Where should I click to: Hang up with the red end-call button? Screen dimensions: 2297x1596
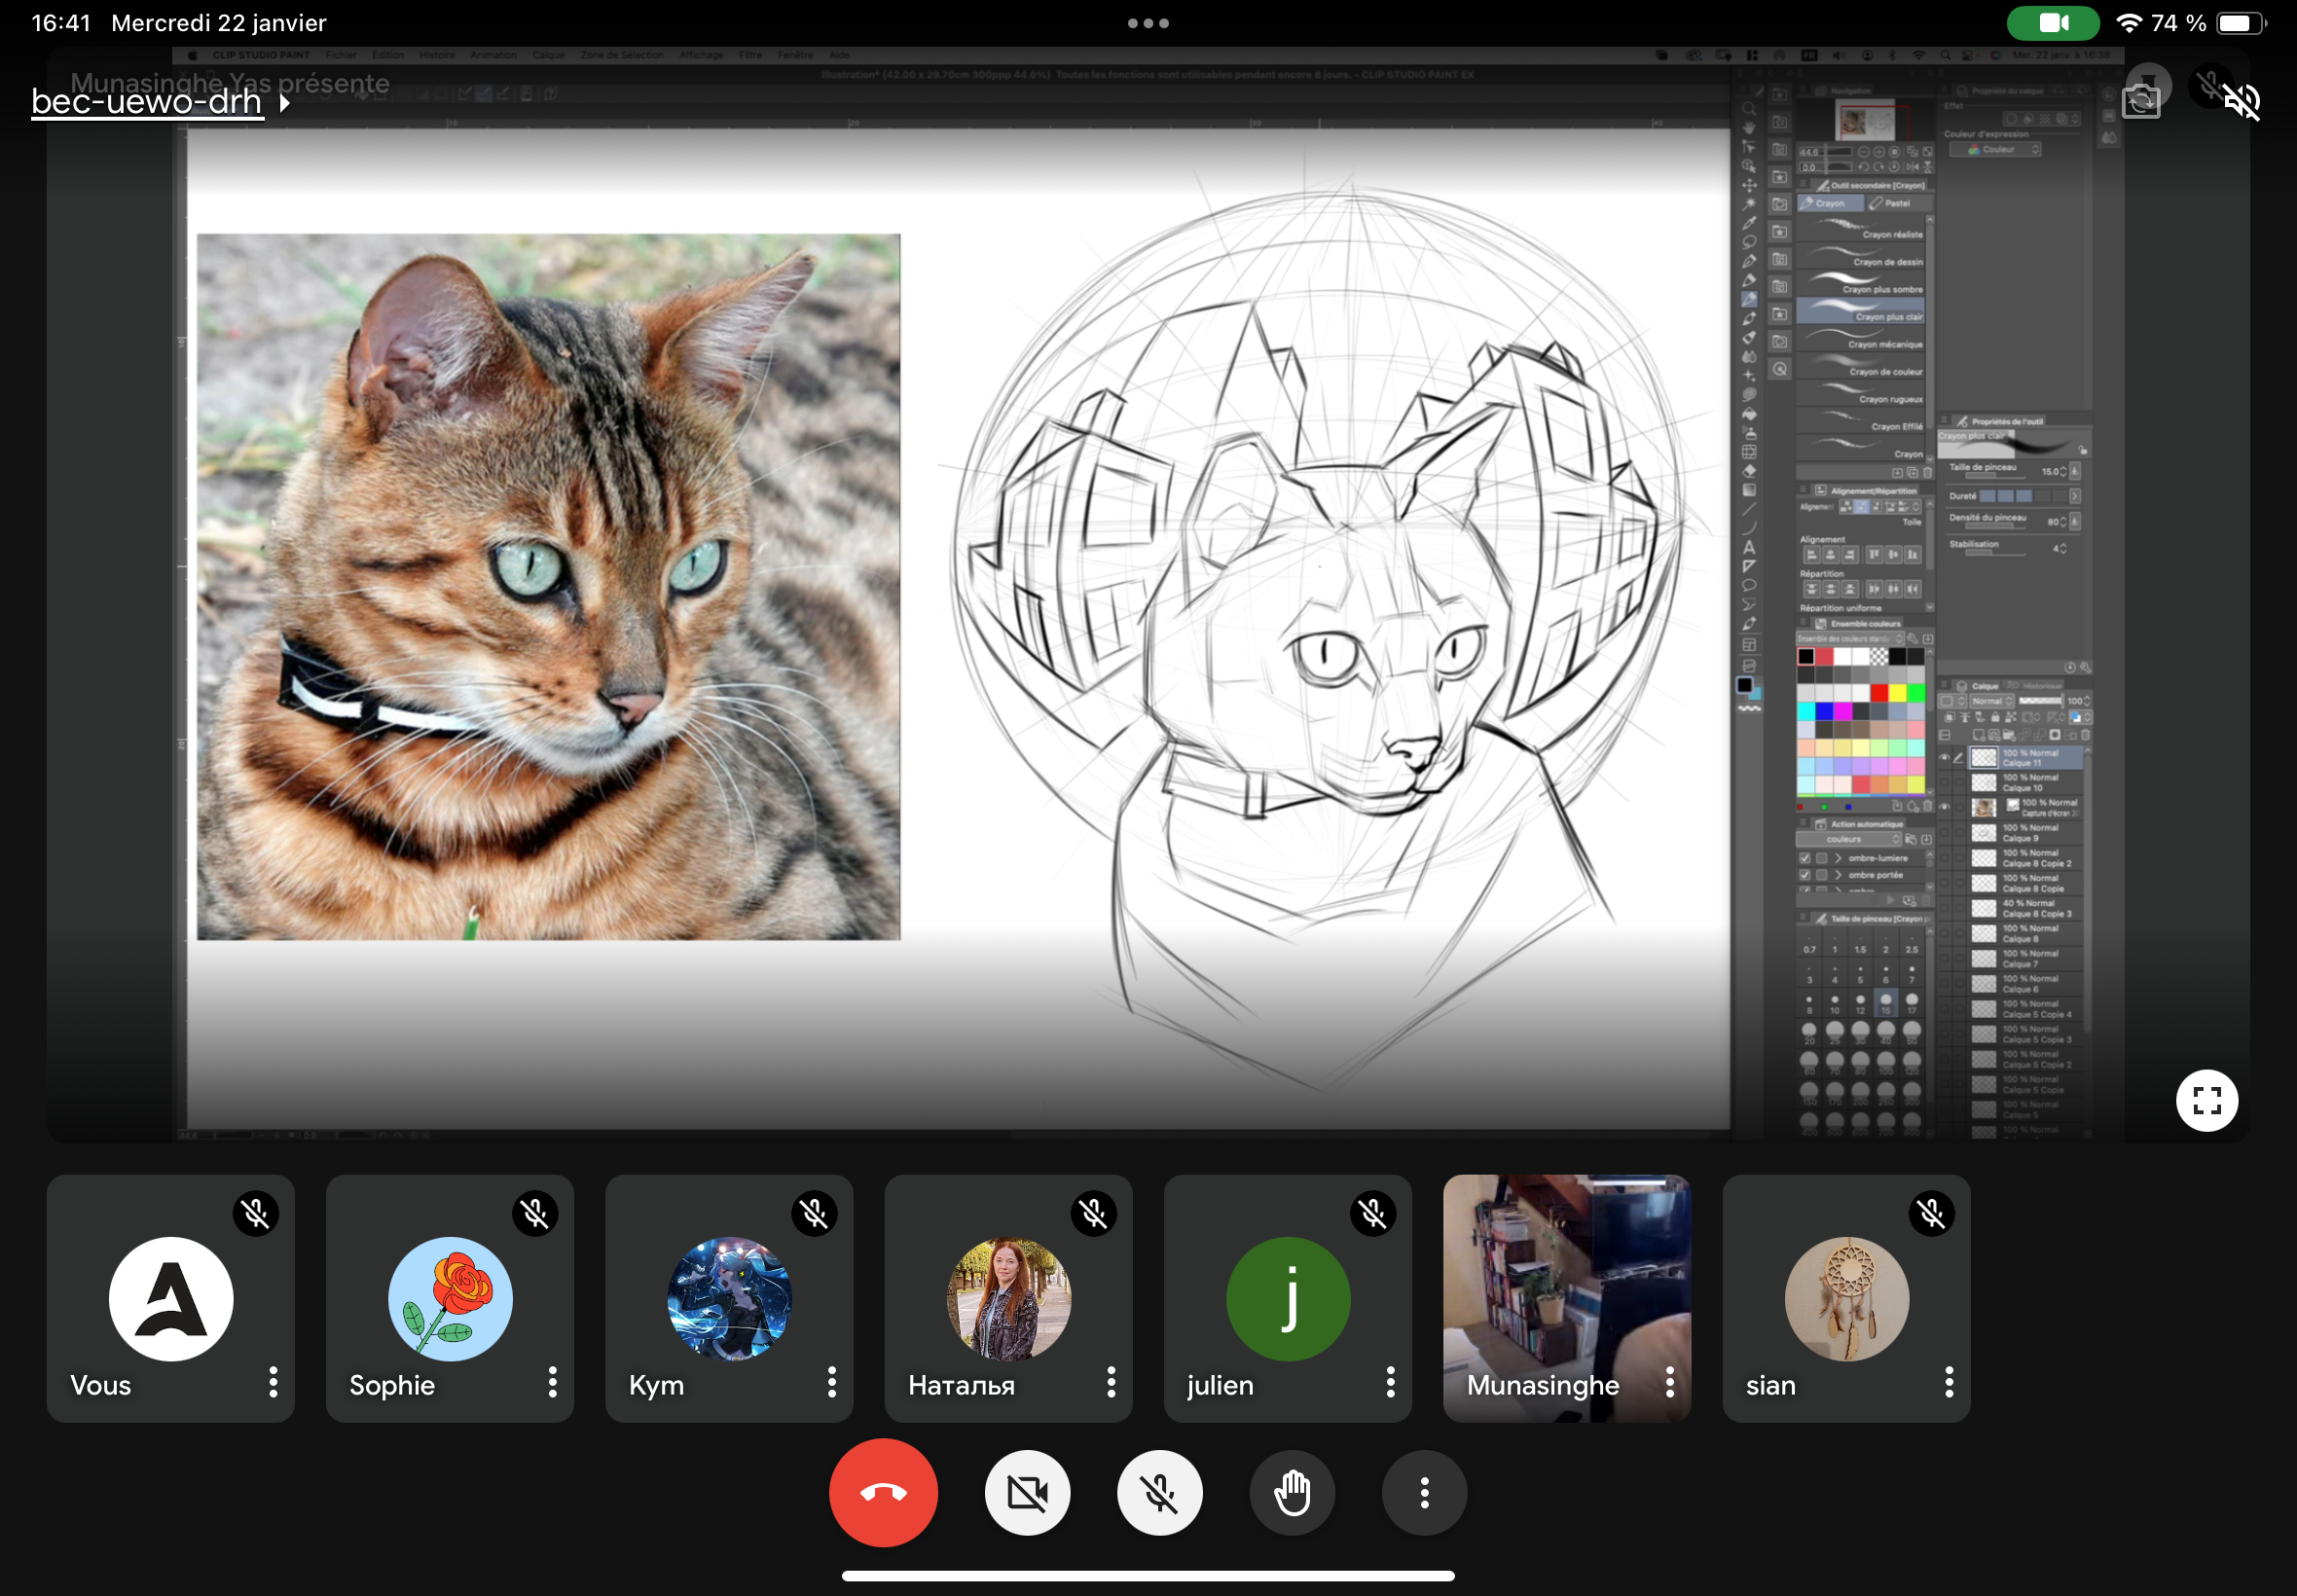tap(883, 1492)
